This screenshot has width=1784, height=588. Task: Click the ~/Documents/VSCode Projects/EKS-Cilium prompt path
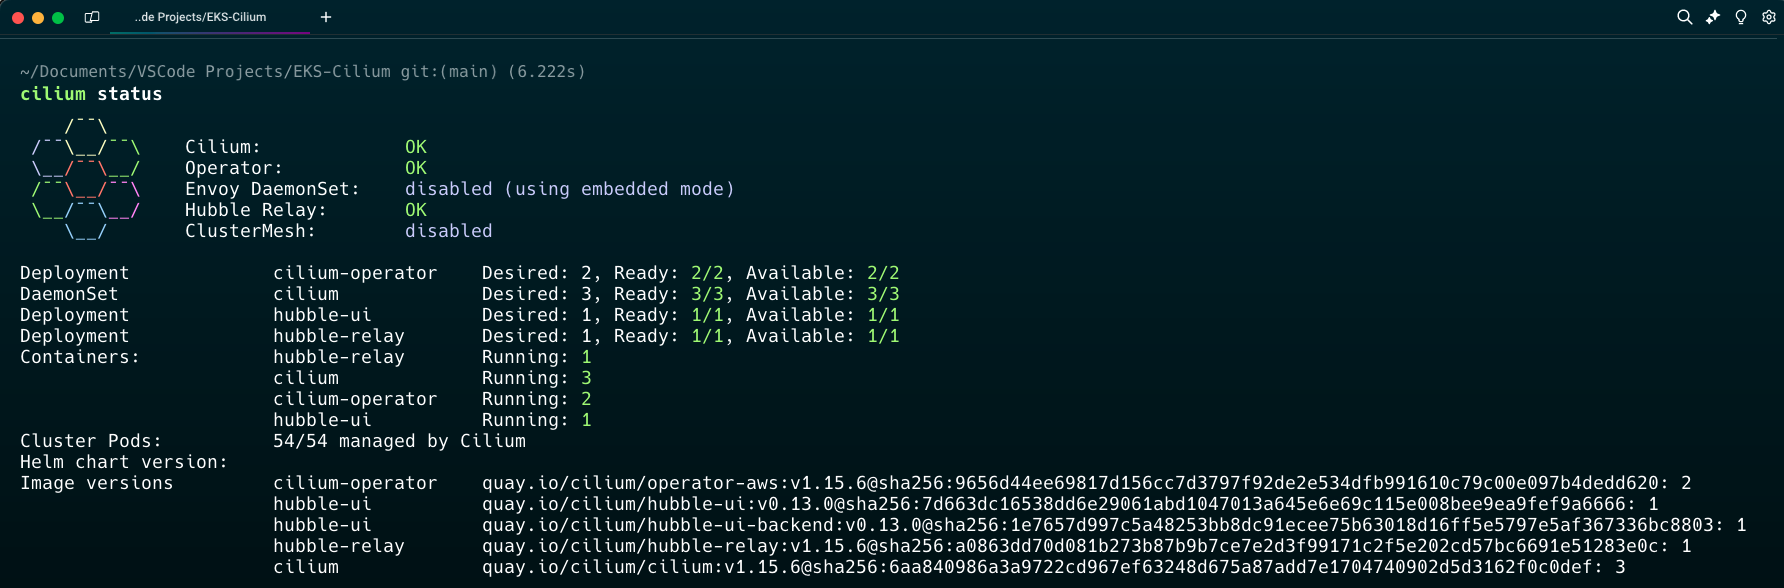pyautogui.click(x=205, y=72)
